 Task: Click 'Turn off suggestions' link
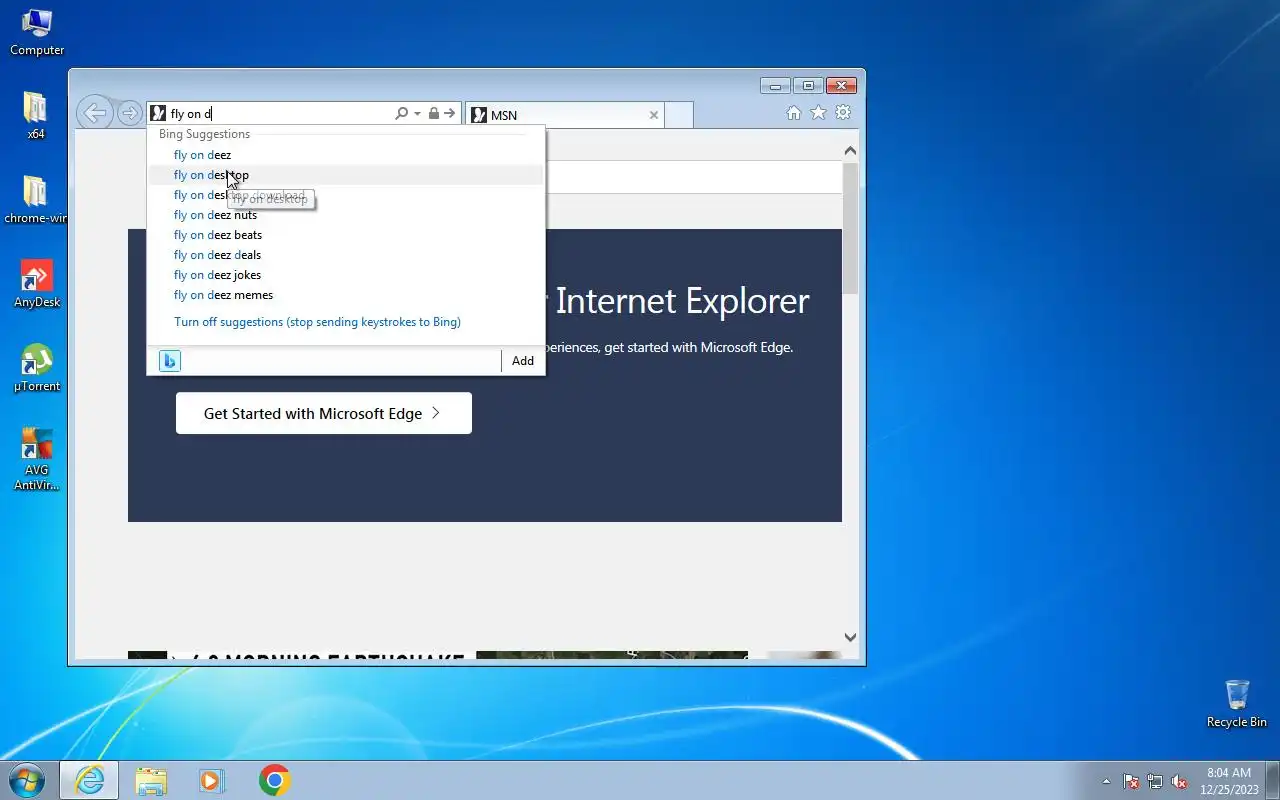pos(317,322)
